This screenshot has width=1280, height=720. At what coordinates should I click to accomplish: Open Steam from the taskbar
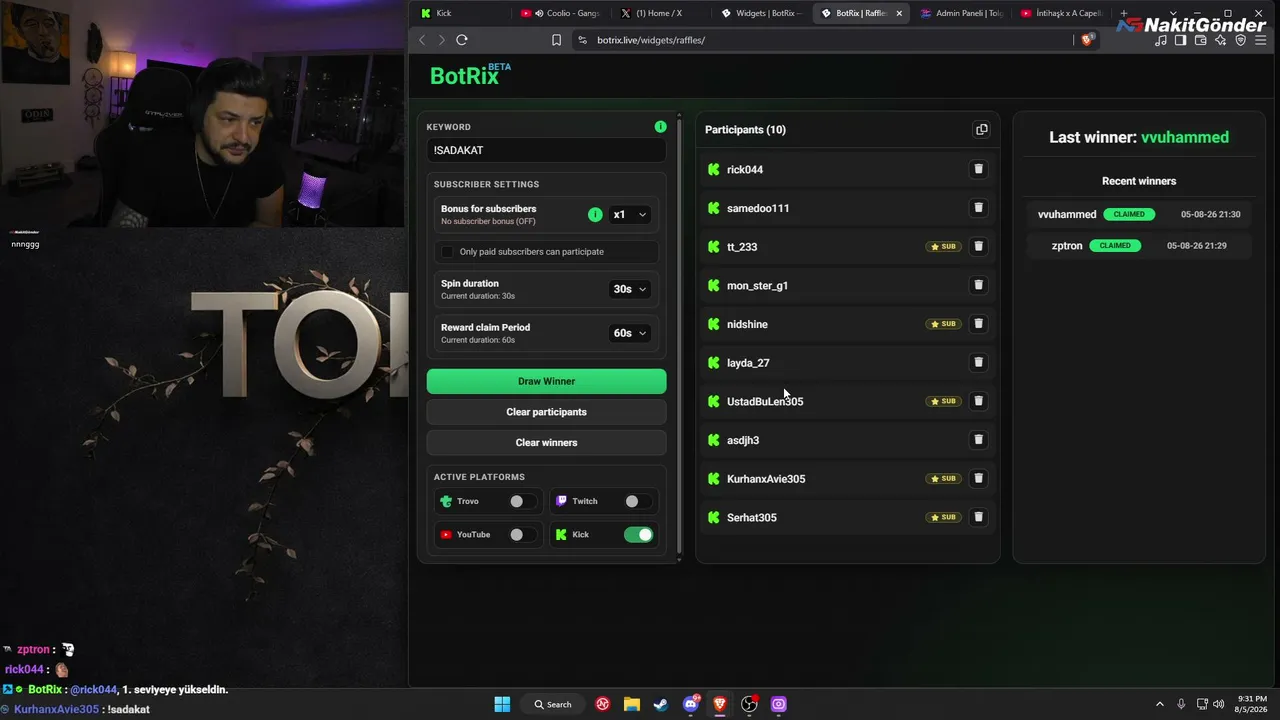pyautogui.click(x=661, y=704)
